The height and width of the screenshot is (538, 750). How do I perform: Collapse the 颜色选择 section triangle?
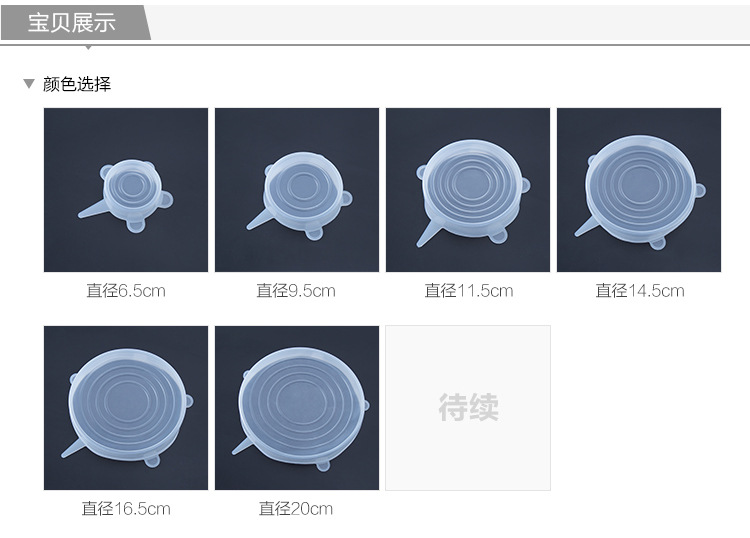[x=29, y=84]
